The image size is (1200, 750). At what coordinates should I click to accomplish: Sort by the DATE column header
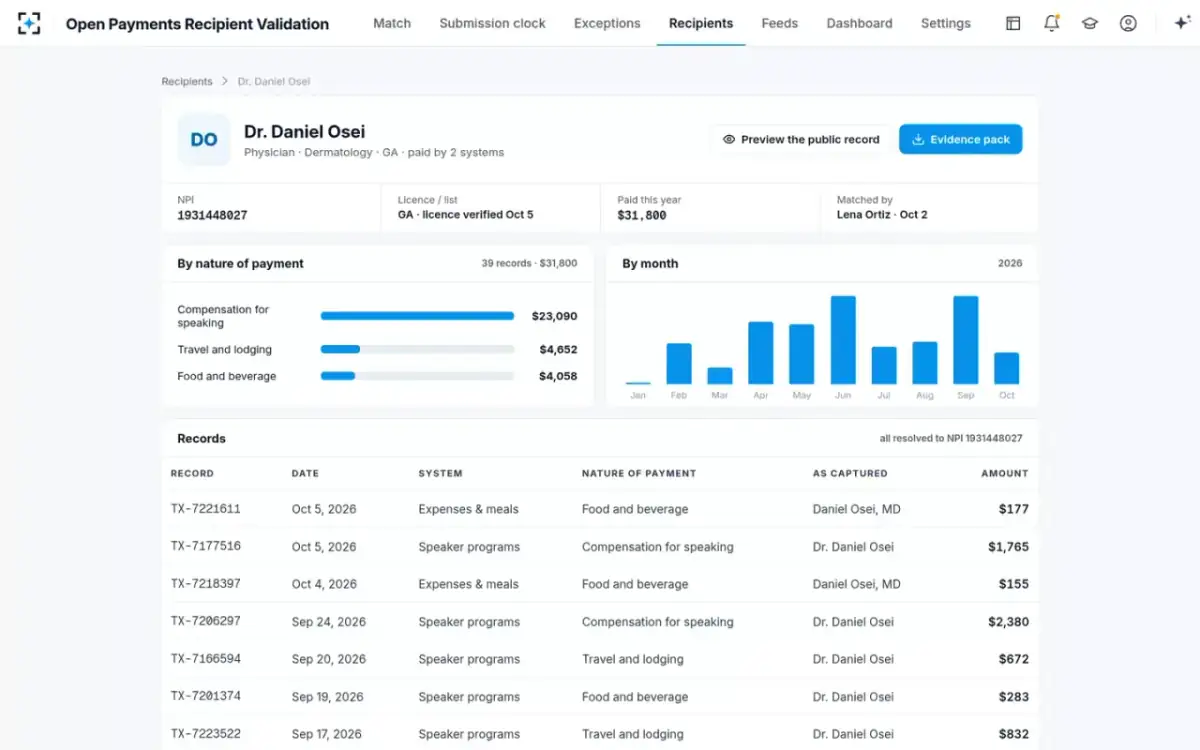(305, 473)
